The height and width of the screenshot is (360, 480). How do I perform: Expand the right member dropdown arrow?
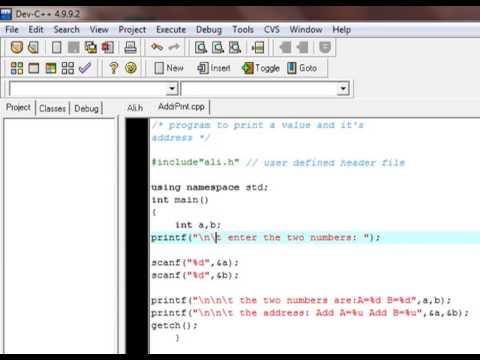coord(343,89)
